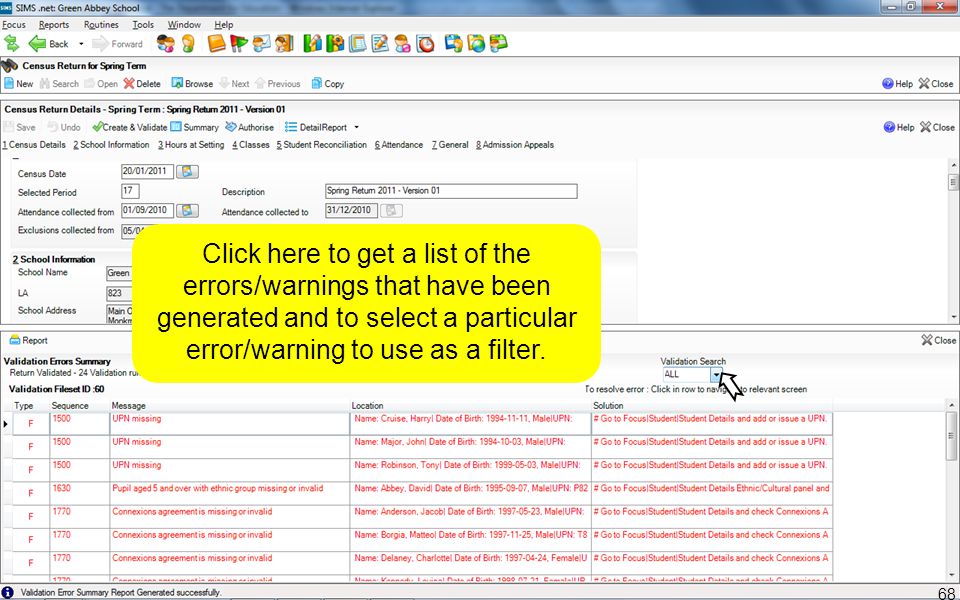Image resolution: width=960 pixels, height=600 pixels.
Task: Click the person with padlock icon
Action: [x=402, y=43]
